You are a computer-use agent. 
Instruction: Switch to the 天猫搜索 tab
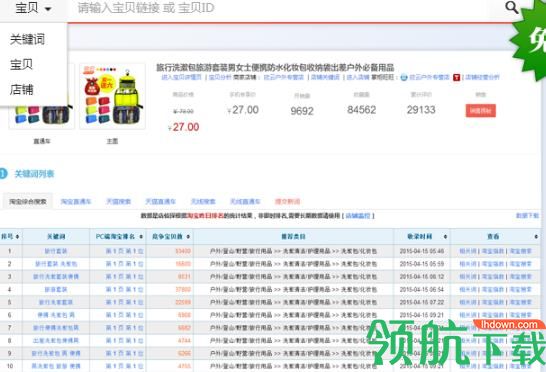pos(118,201)
